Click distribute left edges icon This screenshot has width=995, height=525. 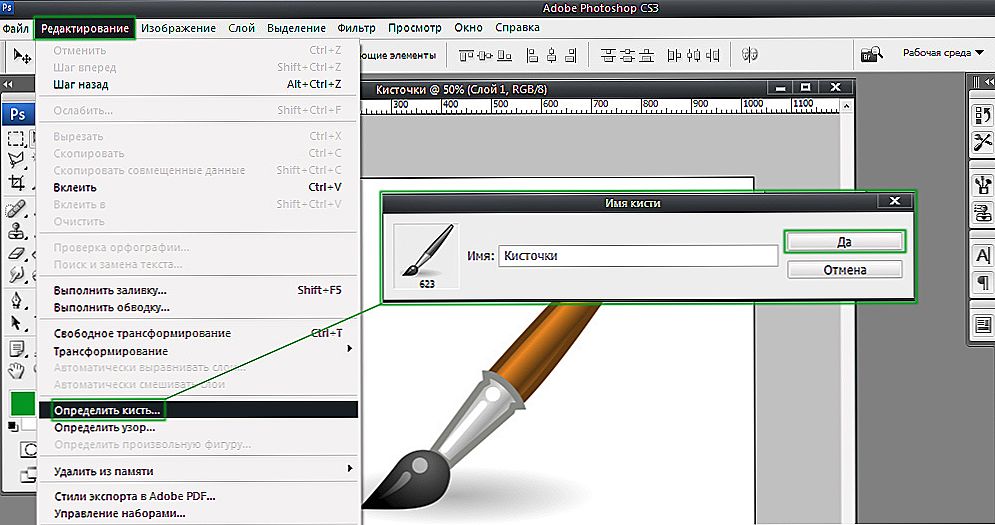pyautogui.click(x=674, y=56)
